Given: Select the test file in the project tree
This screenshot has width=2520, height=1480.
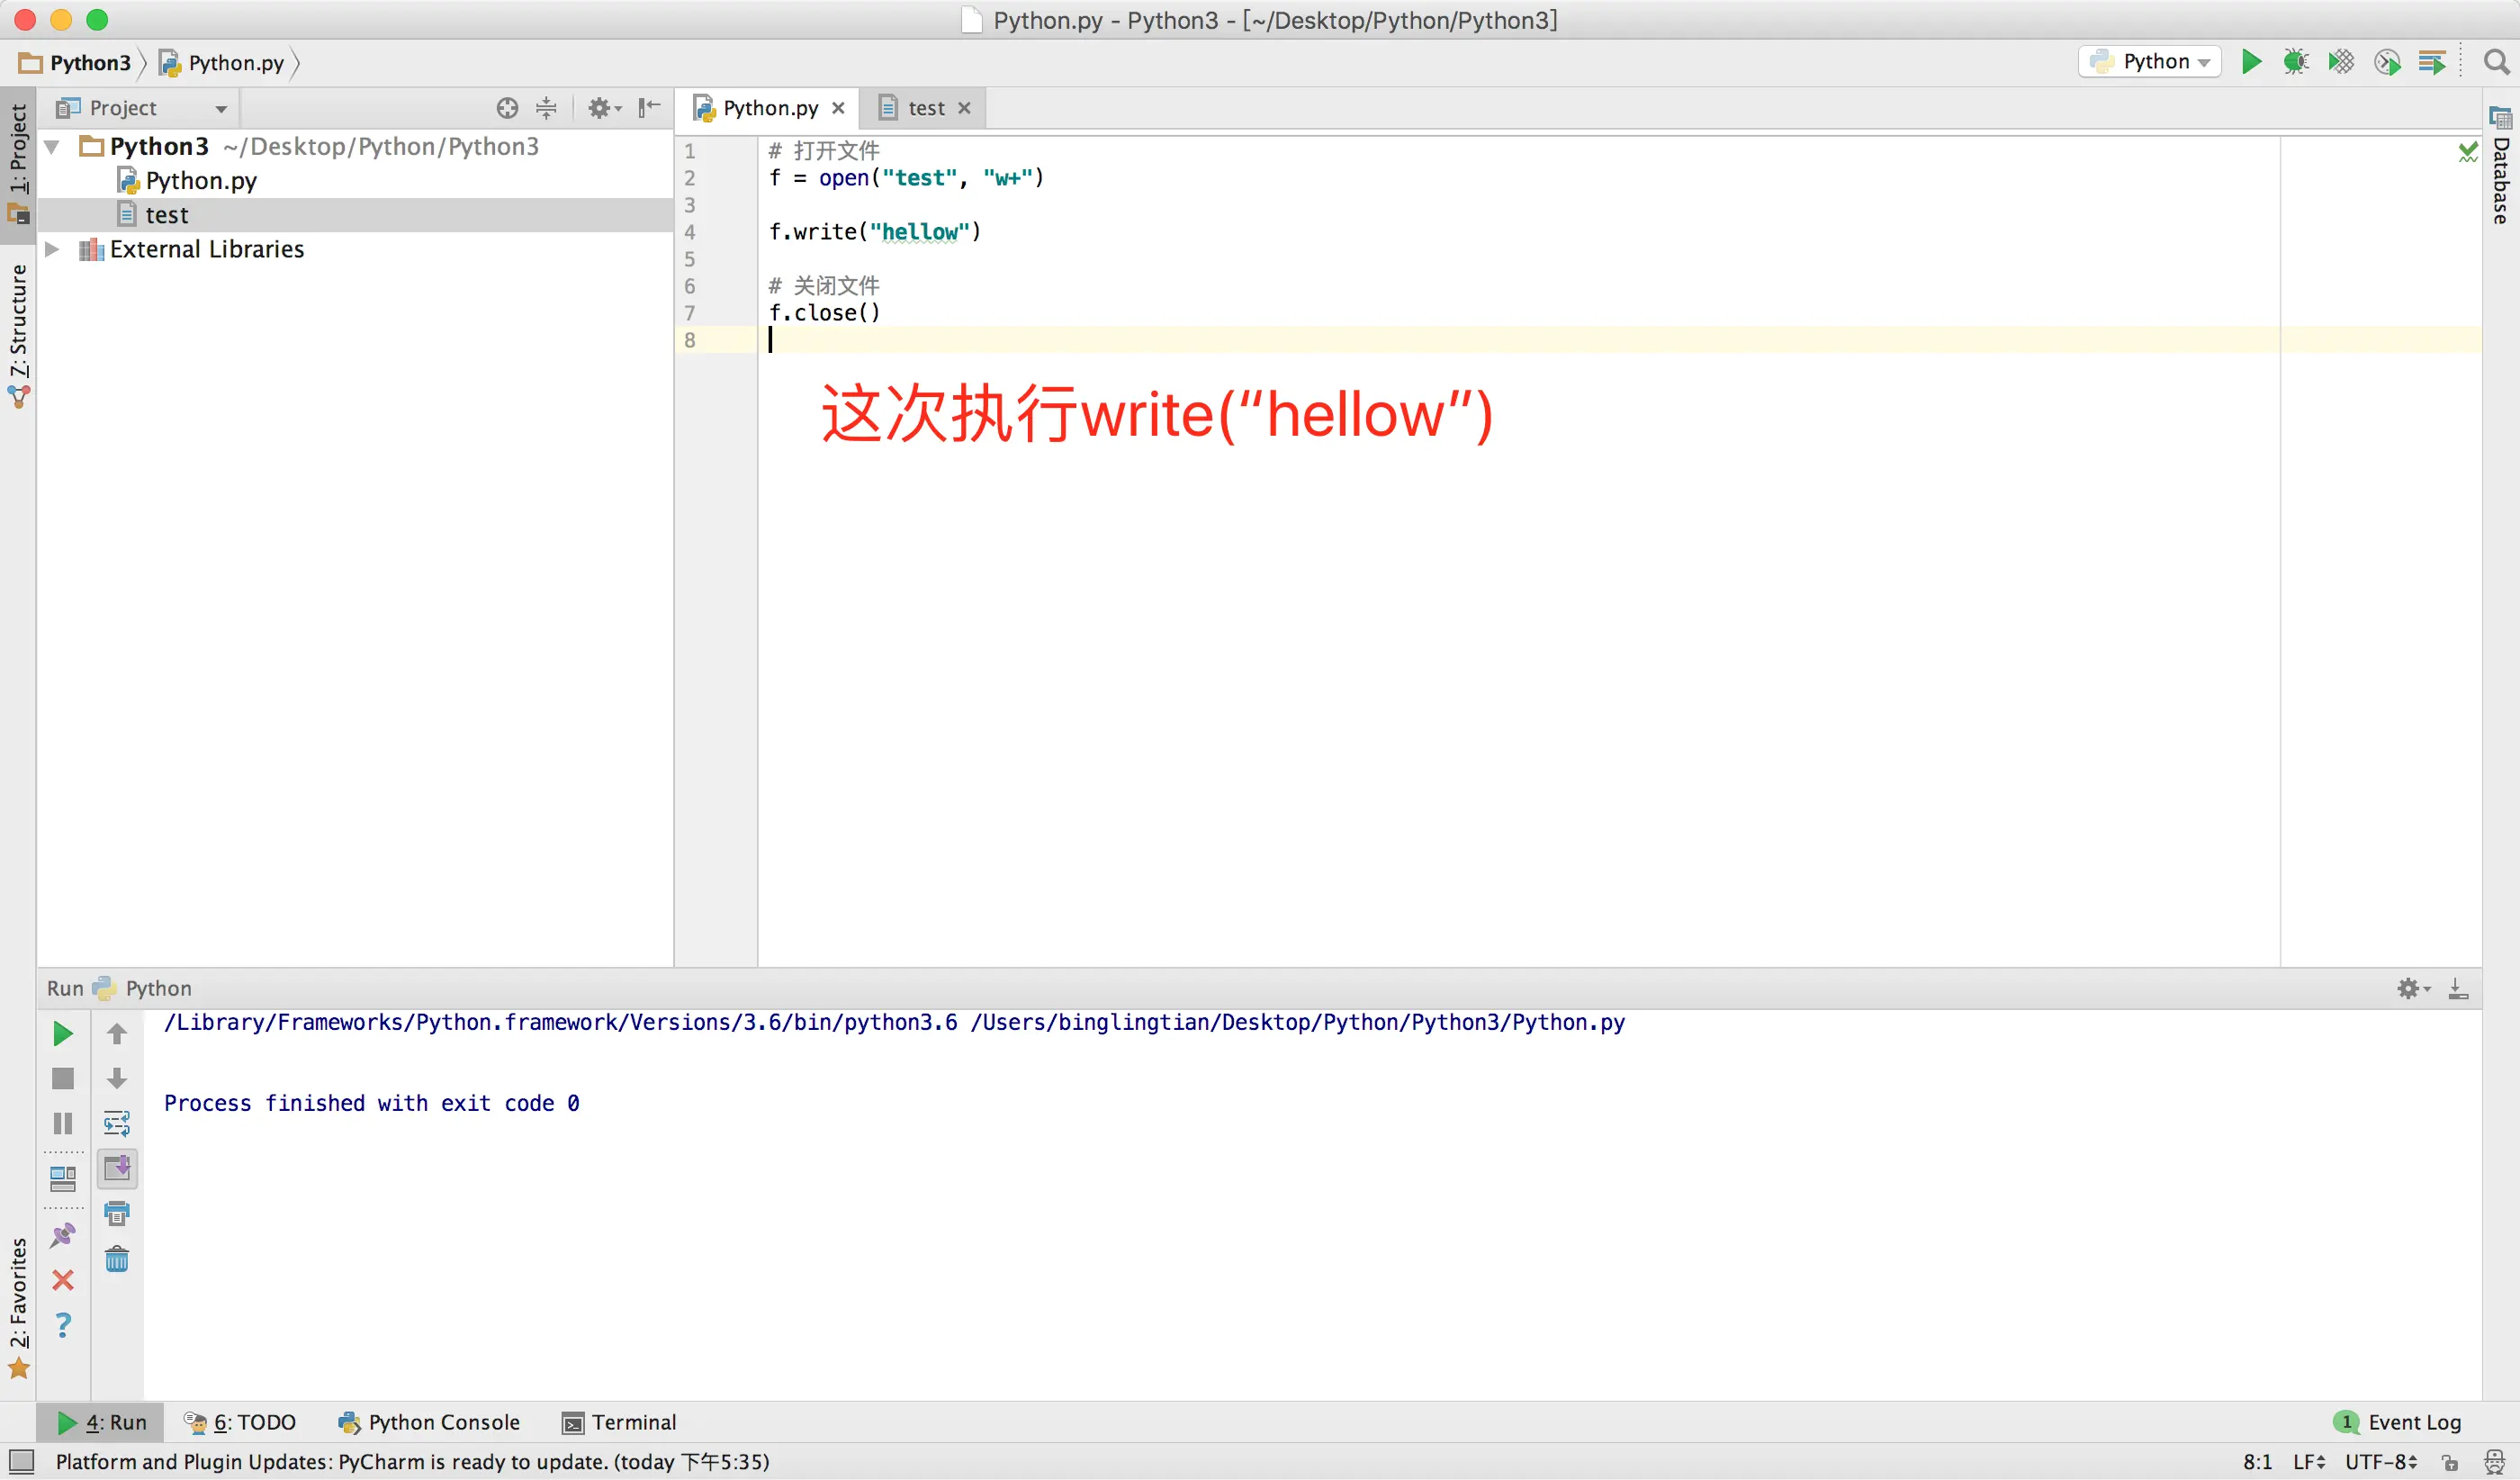Looking at the screenshot, I should 166,215.
